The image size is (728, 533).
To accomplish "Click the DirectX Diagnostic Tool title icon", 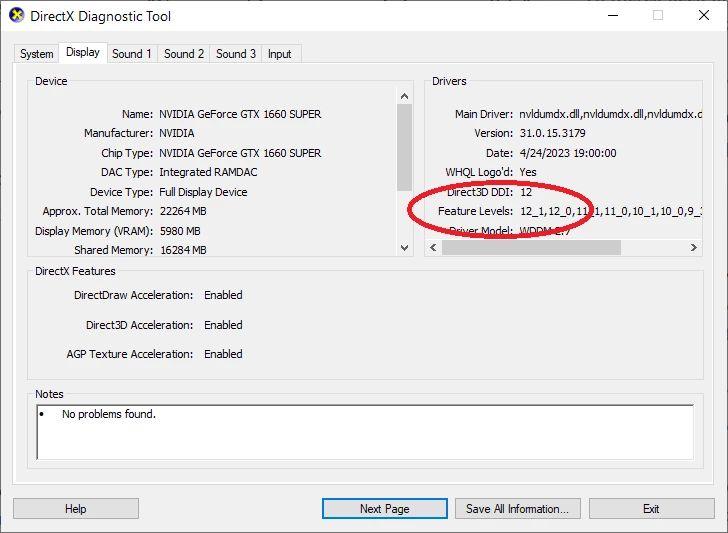I will [x=17, y=15].
